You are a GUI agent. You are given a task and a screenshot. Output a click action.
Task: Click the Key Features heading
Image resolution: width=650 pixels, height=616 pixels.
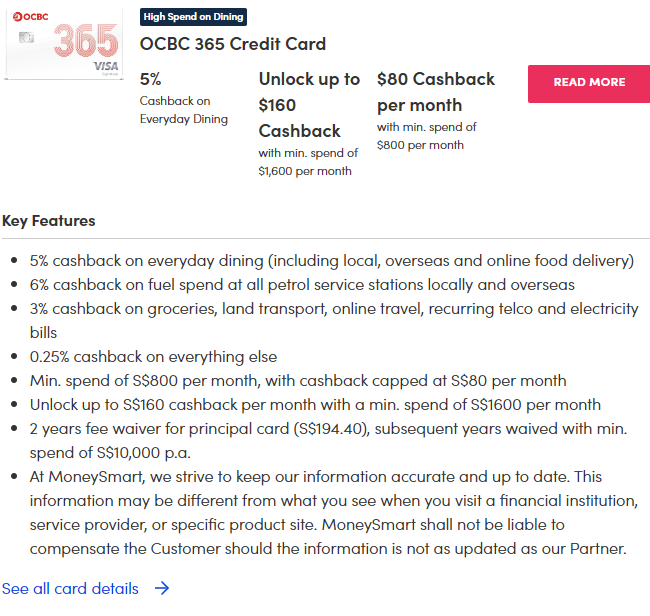pyautogui.click(x=49, y=221)
